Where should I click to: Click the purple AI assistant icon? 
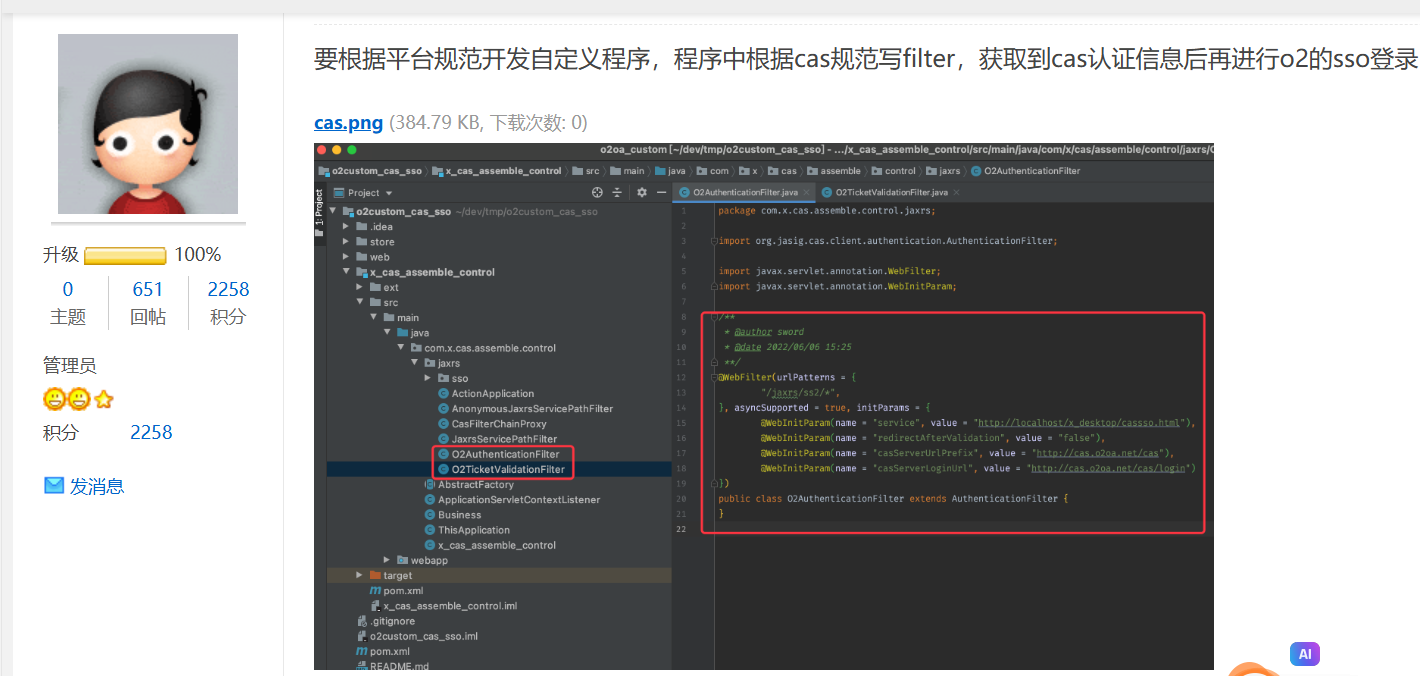coord(1304,654)
